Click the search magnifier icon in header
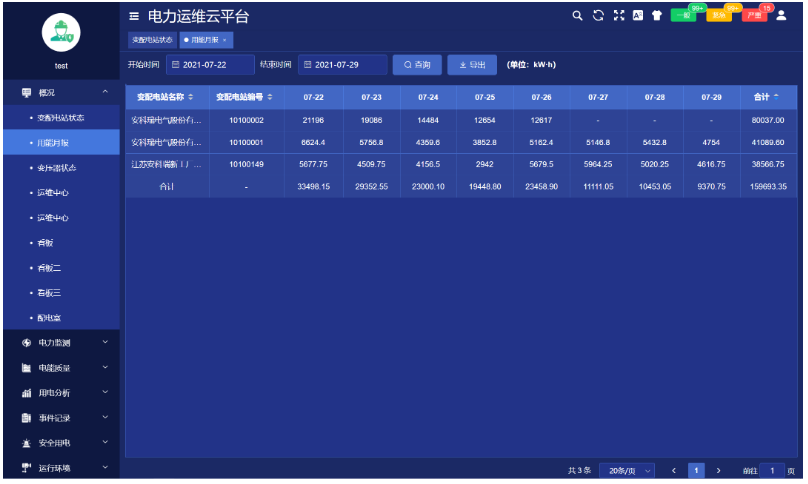The image size is (808, 484). [x=577, y=16]
